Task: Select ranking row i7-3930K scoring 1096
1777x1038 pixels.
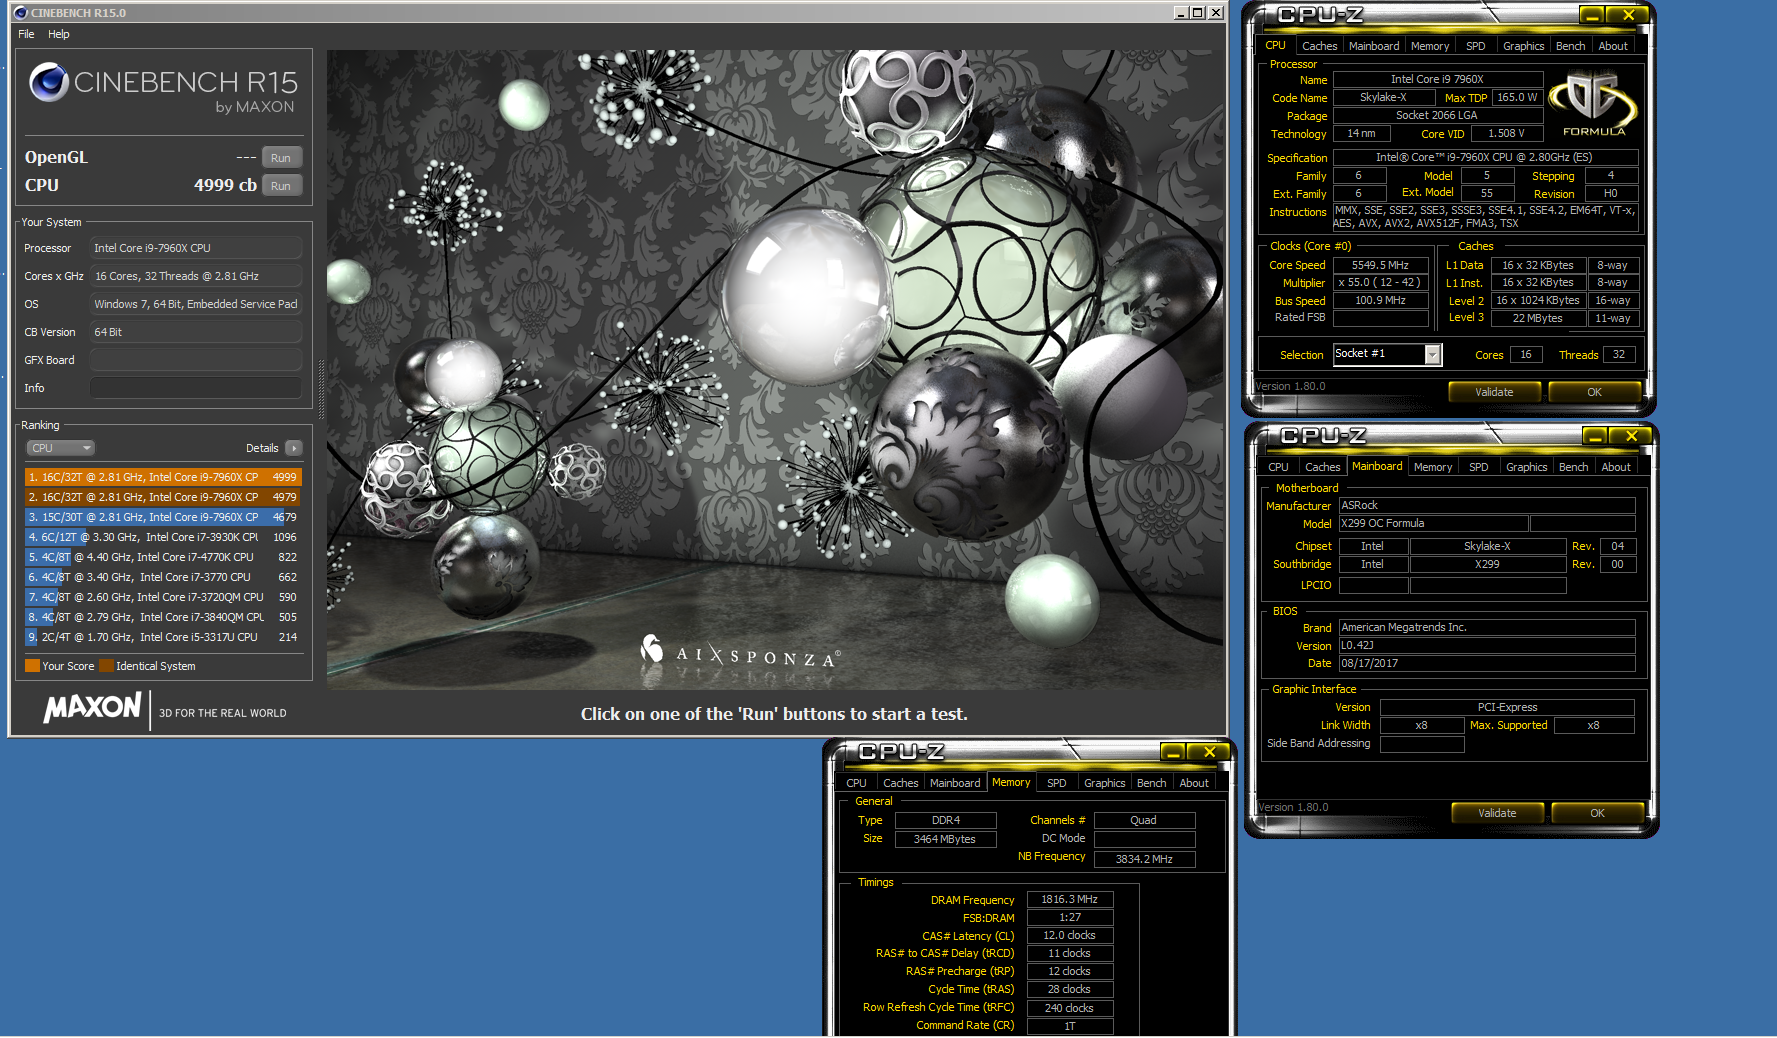Action: click(x=163, y=537)
